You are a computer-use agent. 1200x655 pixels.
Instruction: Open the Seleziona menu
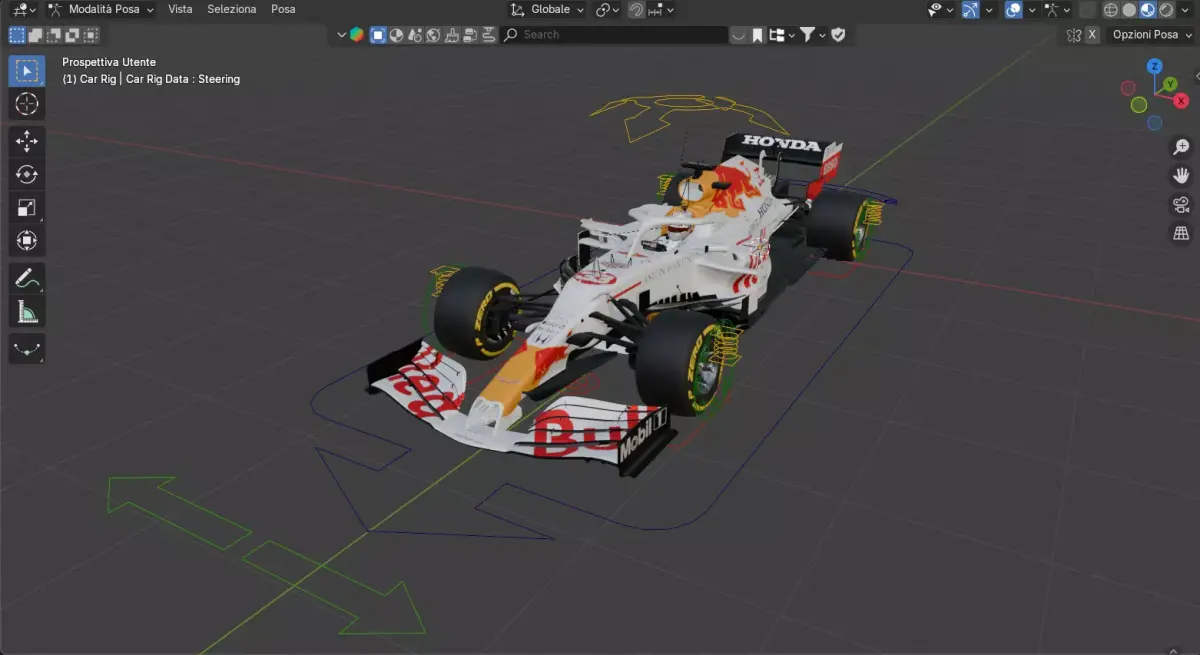[232, 9]
